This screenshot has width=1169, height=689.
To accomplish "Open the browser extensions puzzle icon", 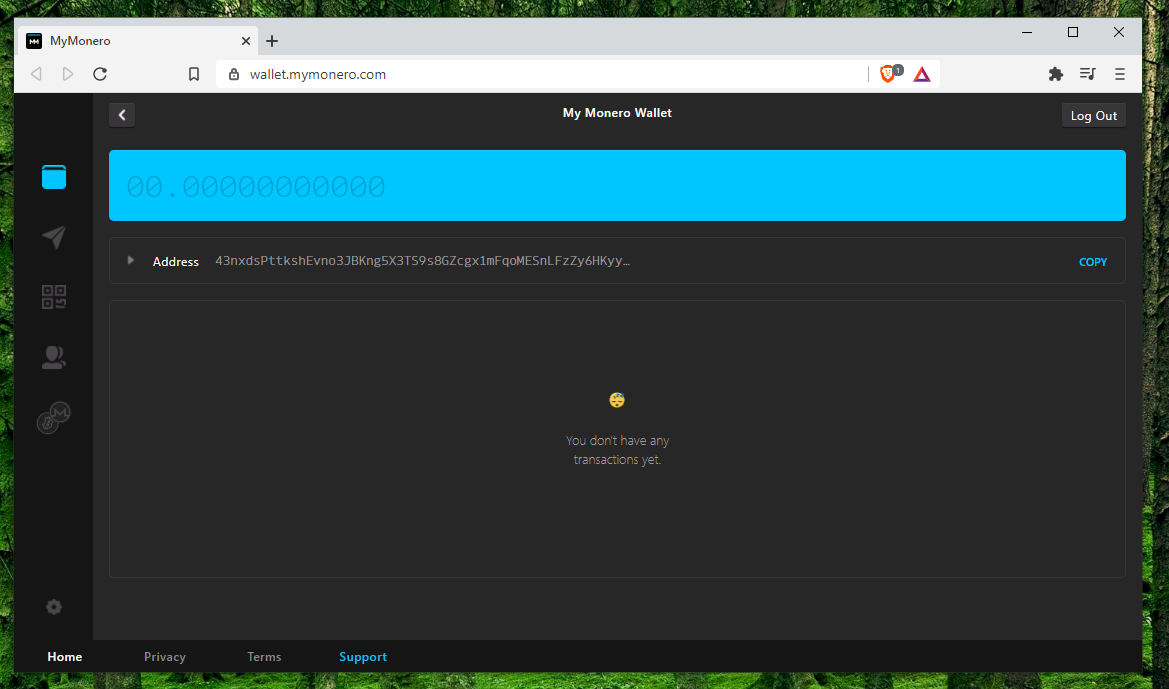I will tap(1056, 74).
